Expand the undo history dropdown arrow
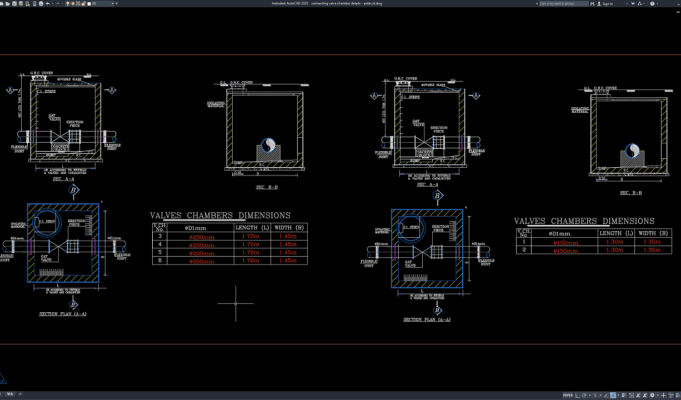The height and width of the screenshot is (400, 681). coord(53,3)
